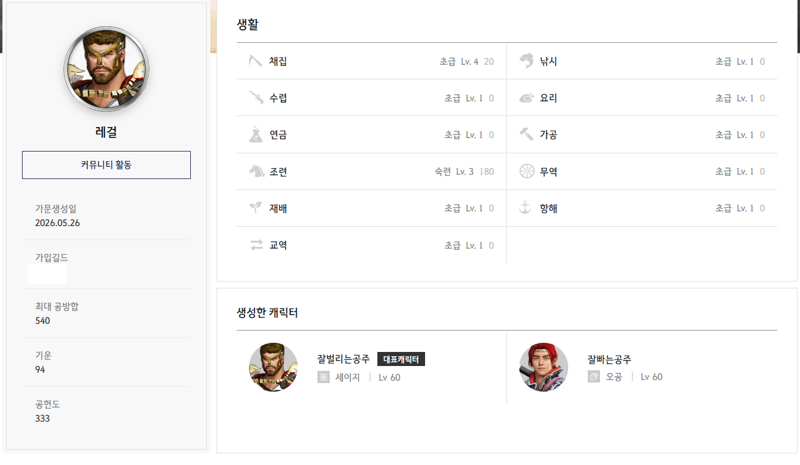This screenshot has width=800, height=465.
Task: Click the 가입길드 label
Action: pos(52,257)
